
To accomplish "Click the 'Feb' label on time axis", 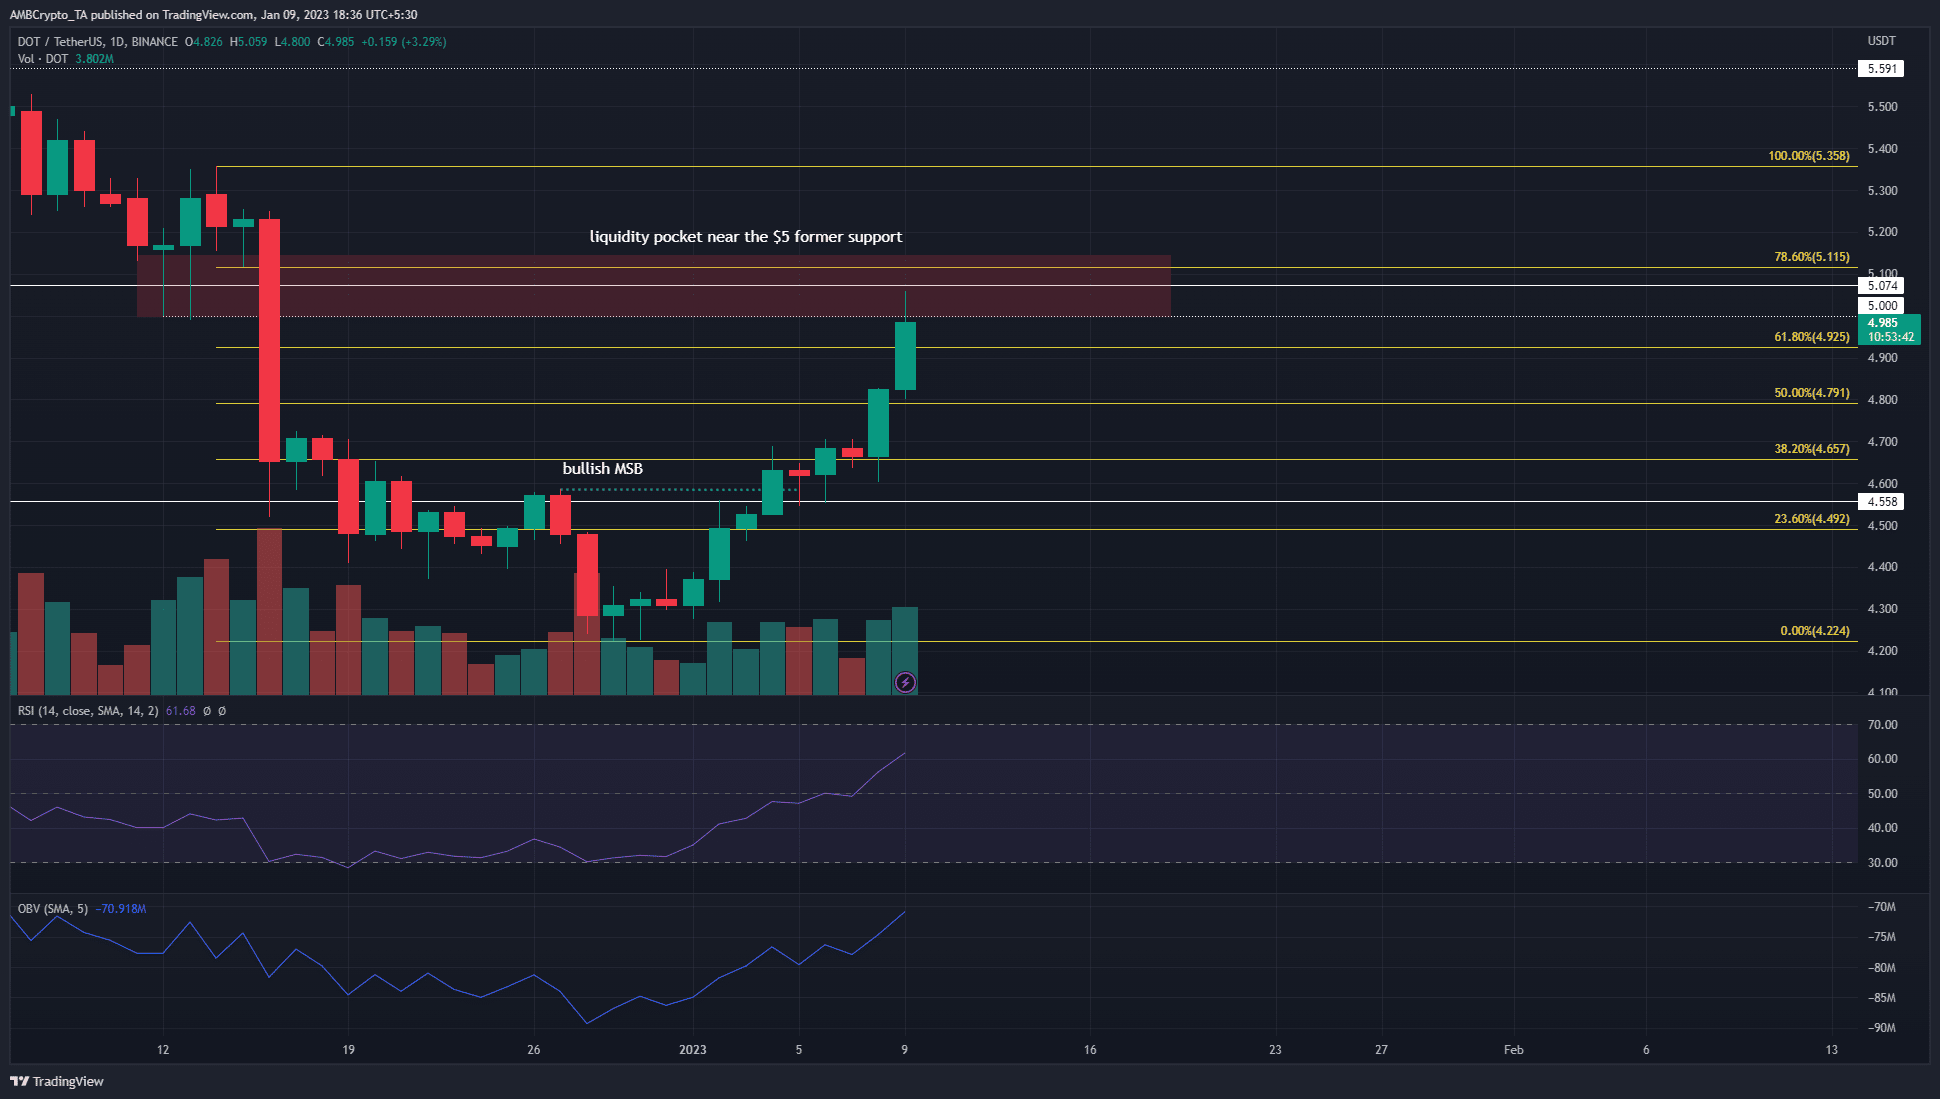I will point(1513,1050).
